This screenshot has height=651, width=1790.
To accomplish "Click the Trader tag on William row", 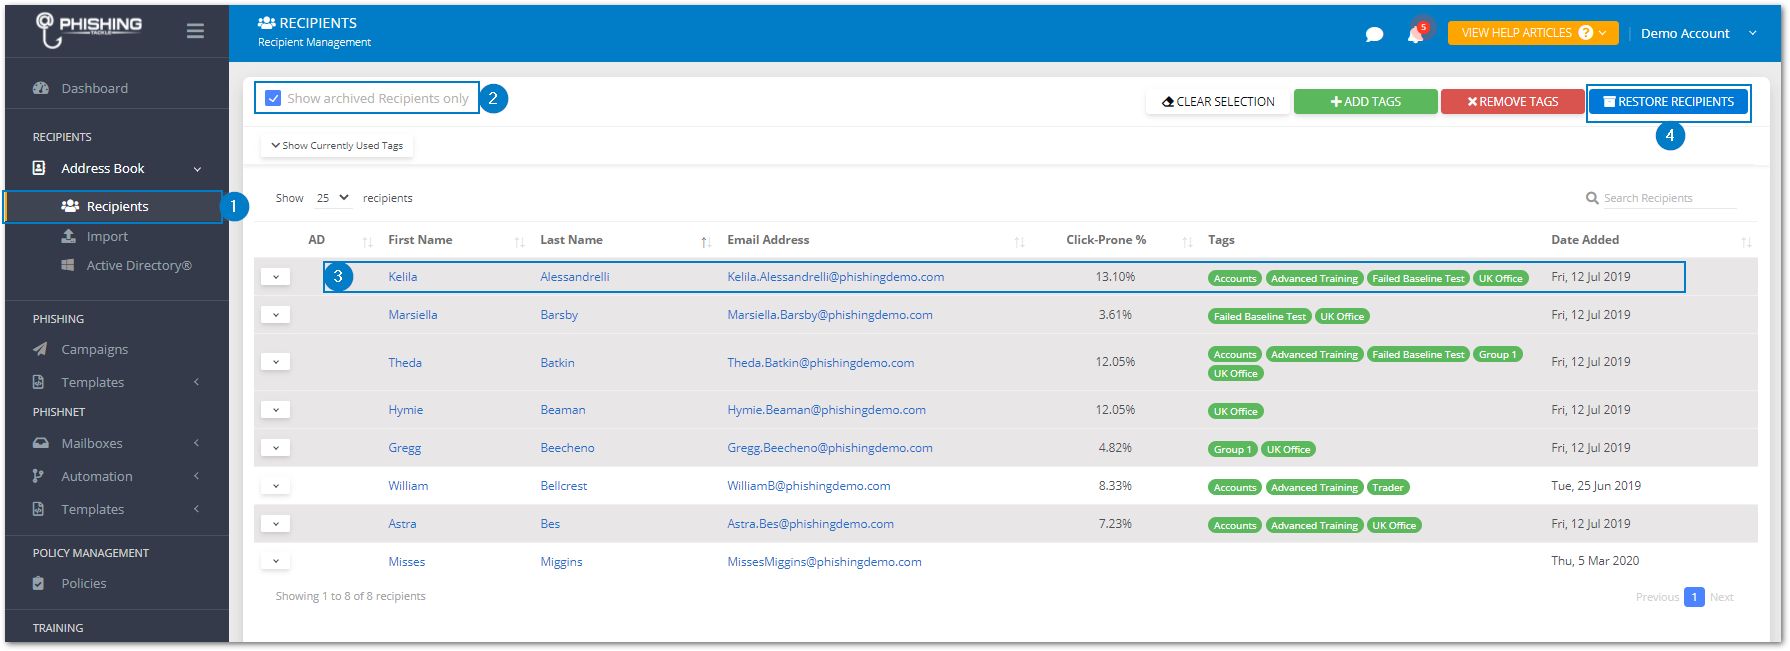I will click(1388, 487).
